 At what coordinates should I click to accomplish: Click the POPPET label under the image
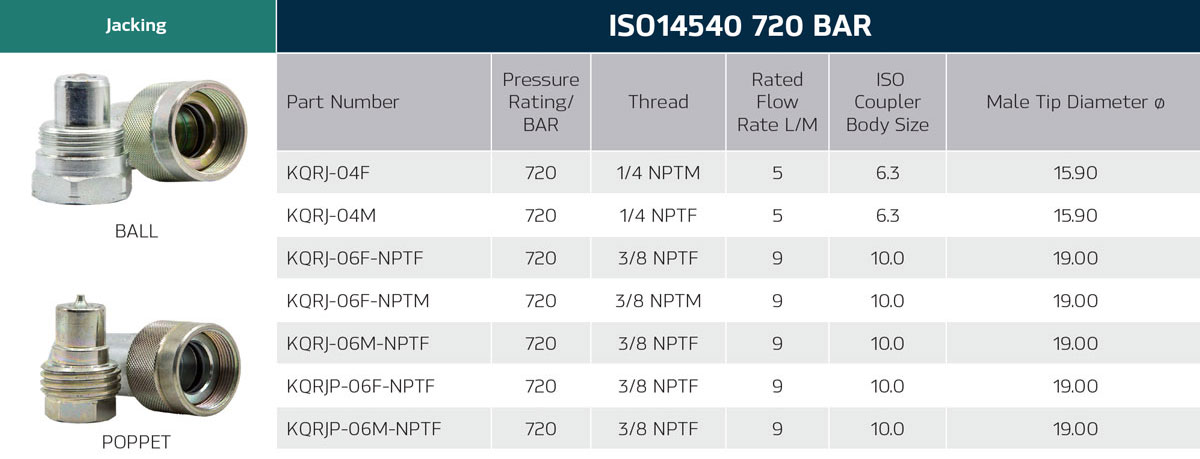(137, 442)
